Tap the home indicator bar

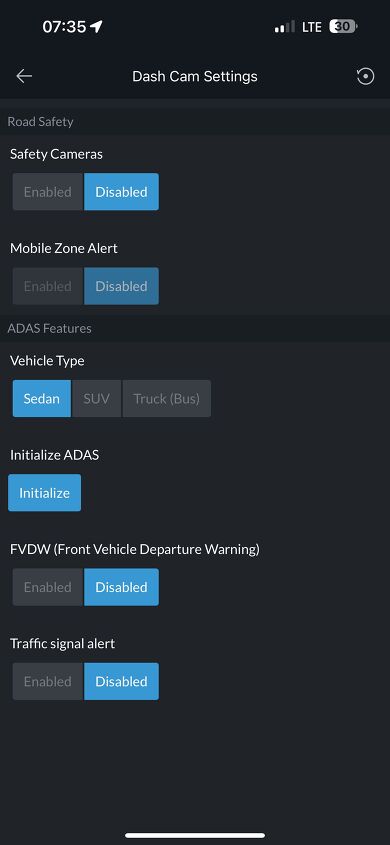coord(195,835)
